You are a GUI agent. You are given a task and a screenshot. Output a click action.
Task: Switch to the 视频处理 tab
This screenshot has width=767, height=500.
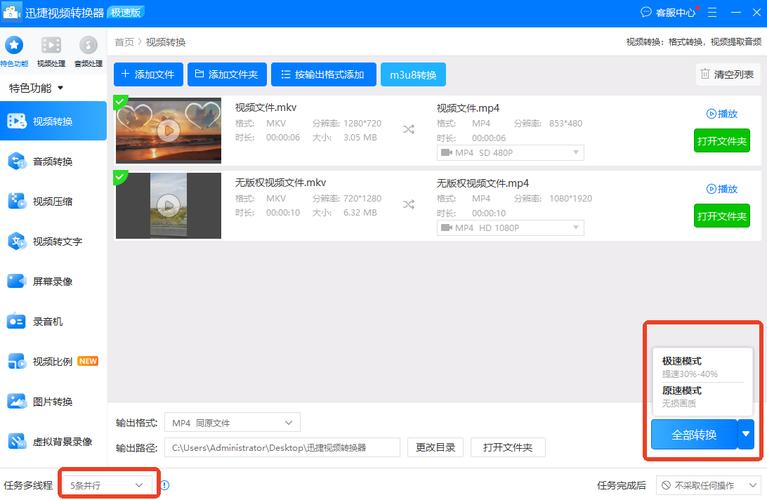click(x=51, y=49)
